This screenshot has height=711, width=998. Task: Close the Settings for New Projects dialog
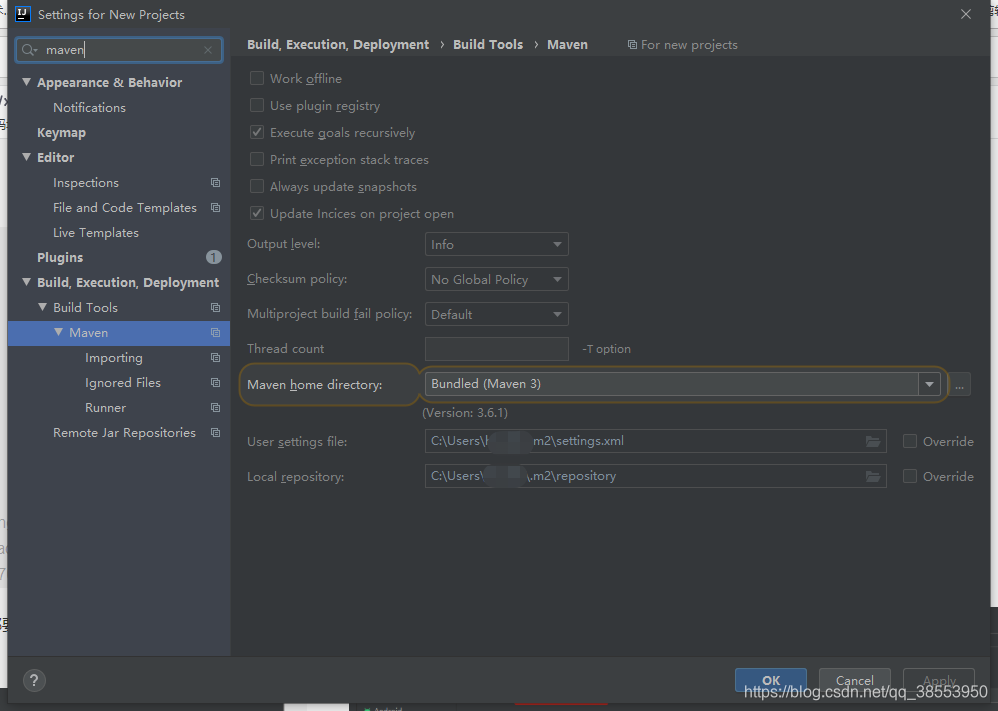click(x=966, y=14)
